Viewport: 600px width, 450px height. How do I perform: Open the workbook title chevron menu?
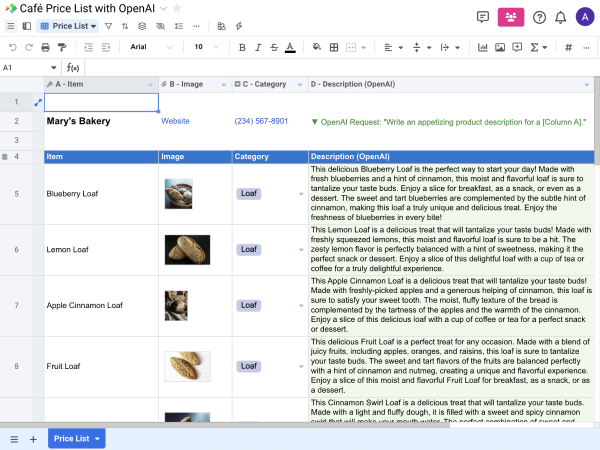pyautogui.click(x=163, y=8)
